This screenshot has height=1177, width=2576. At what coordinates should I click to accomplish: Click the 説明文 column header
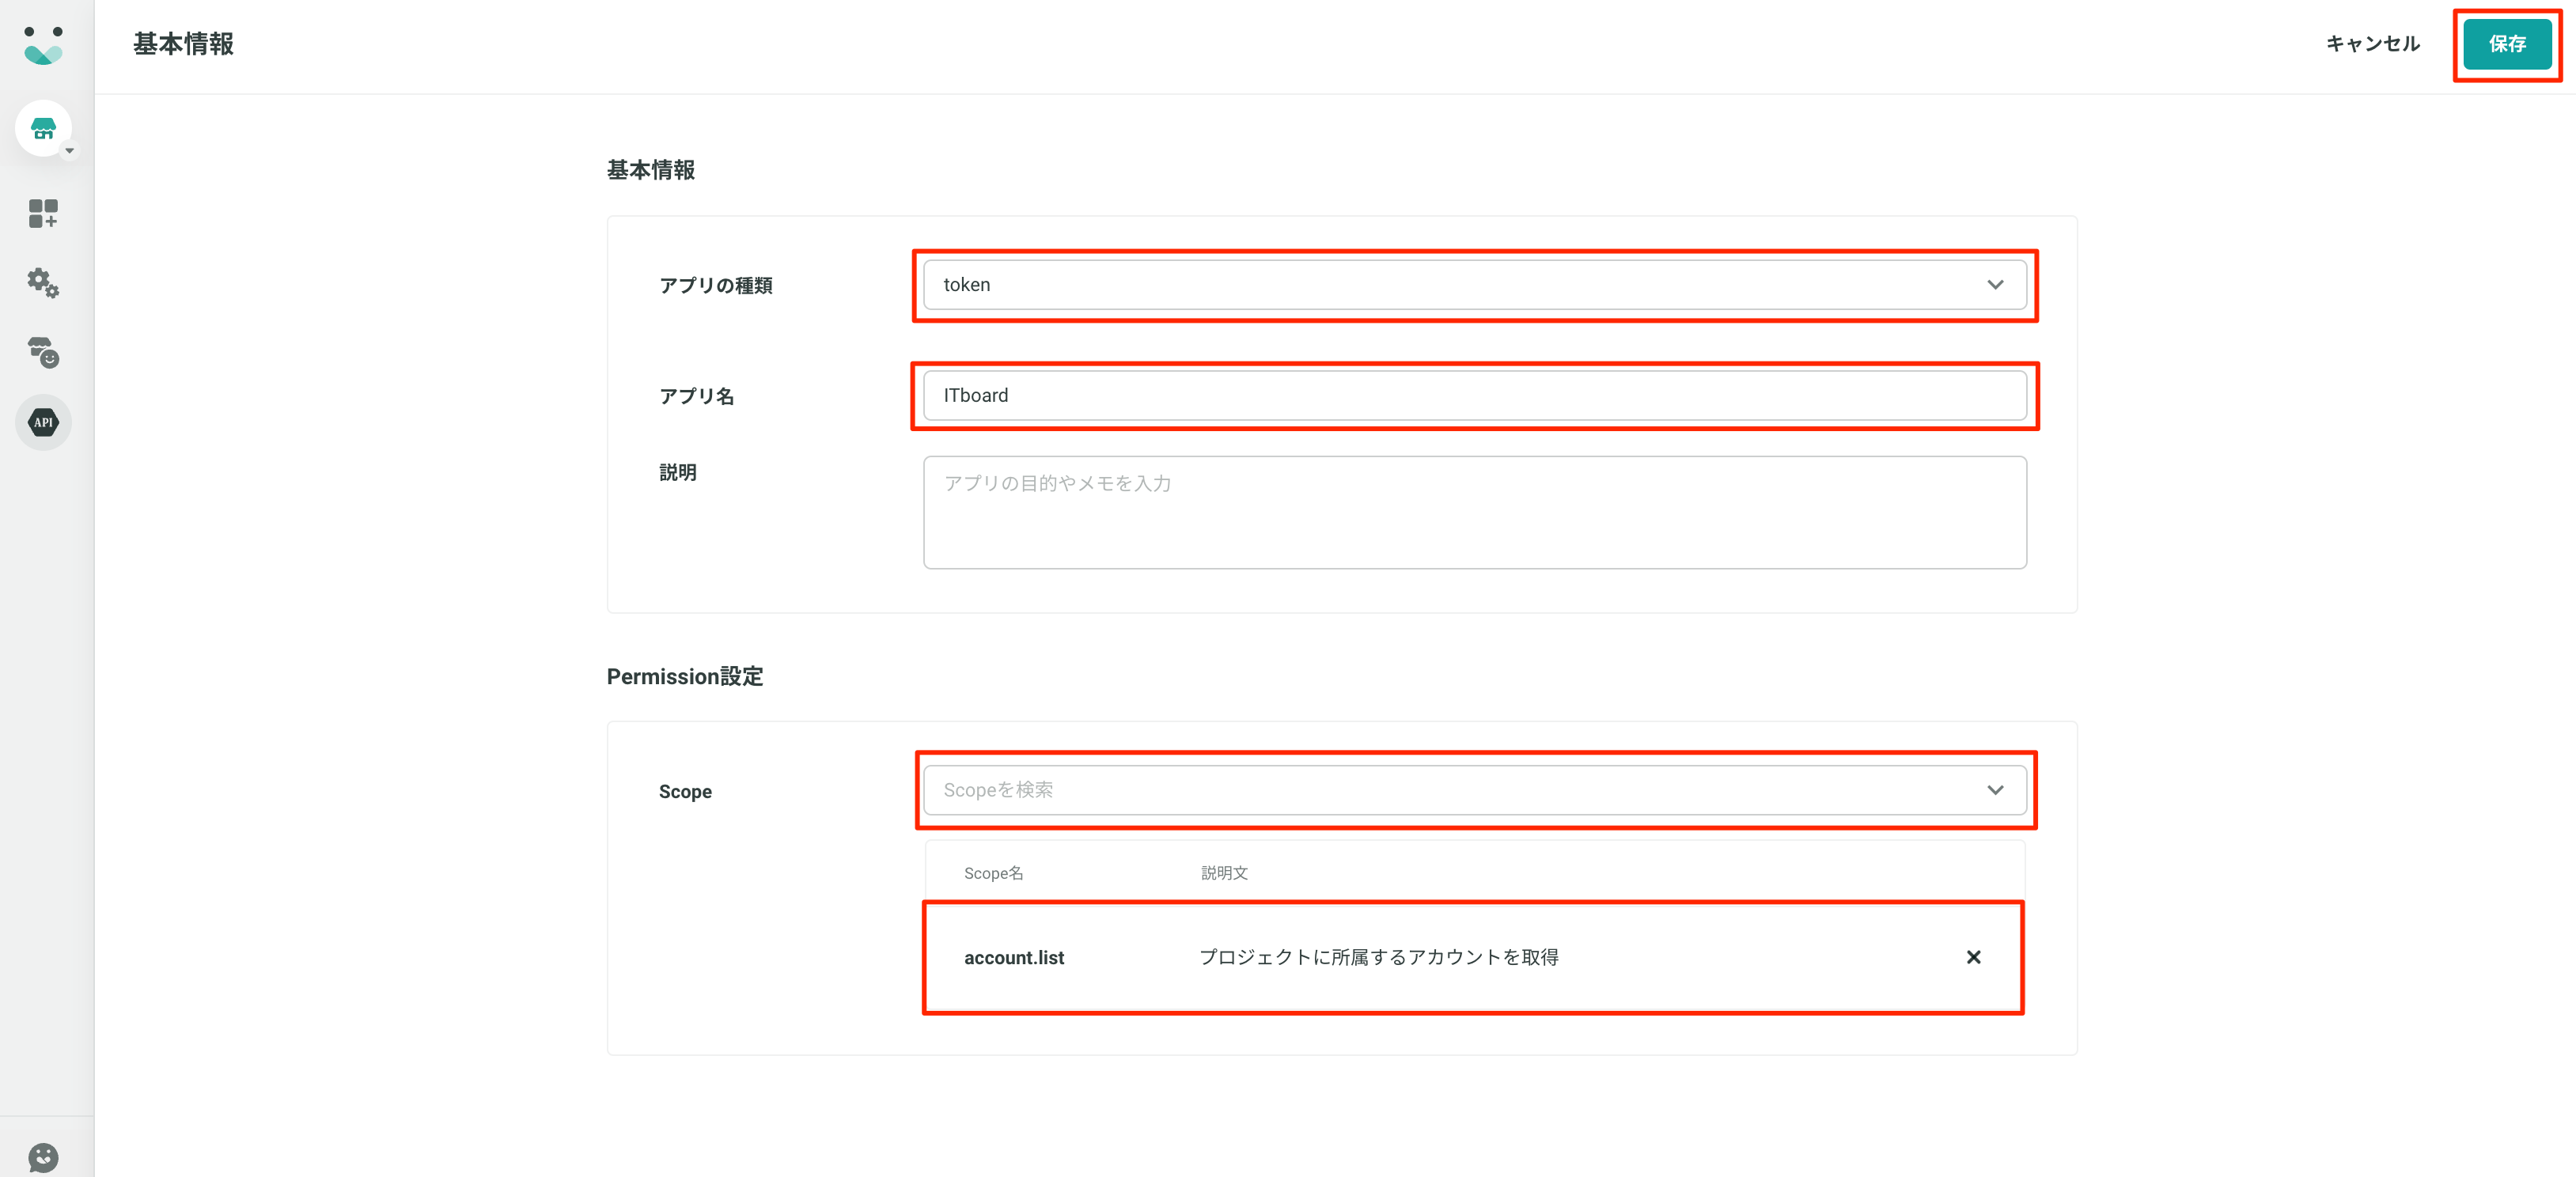pyautogui.click(x=1223, y=873)
